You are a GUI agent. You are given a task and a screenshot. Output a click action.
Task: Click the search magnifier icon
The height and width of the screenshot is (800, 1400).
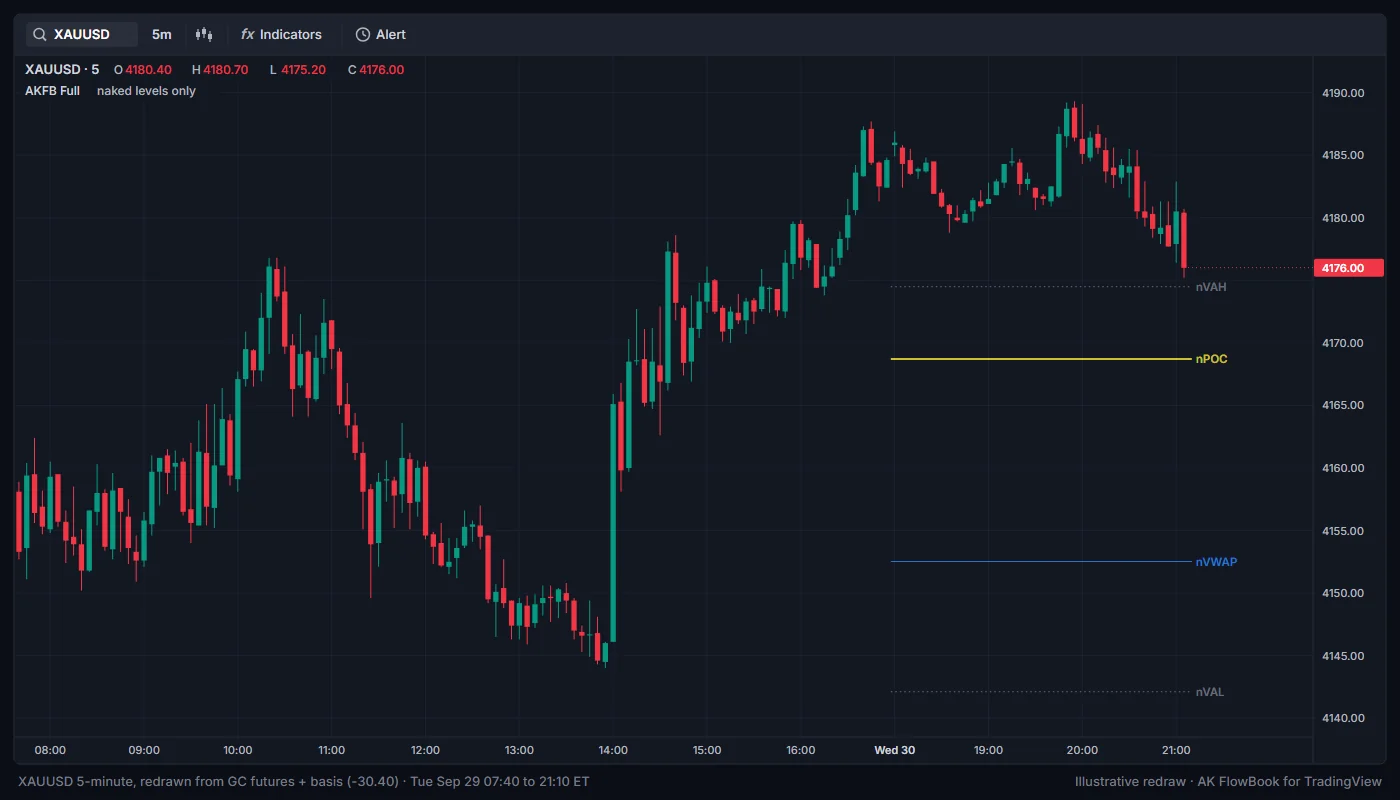coord(40,34)
